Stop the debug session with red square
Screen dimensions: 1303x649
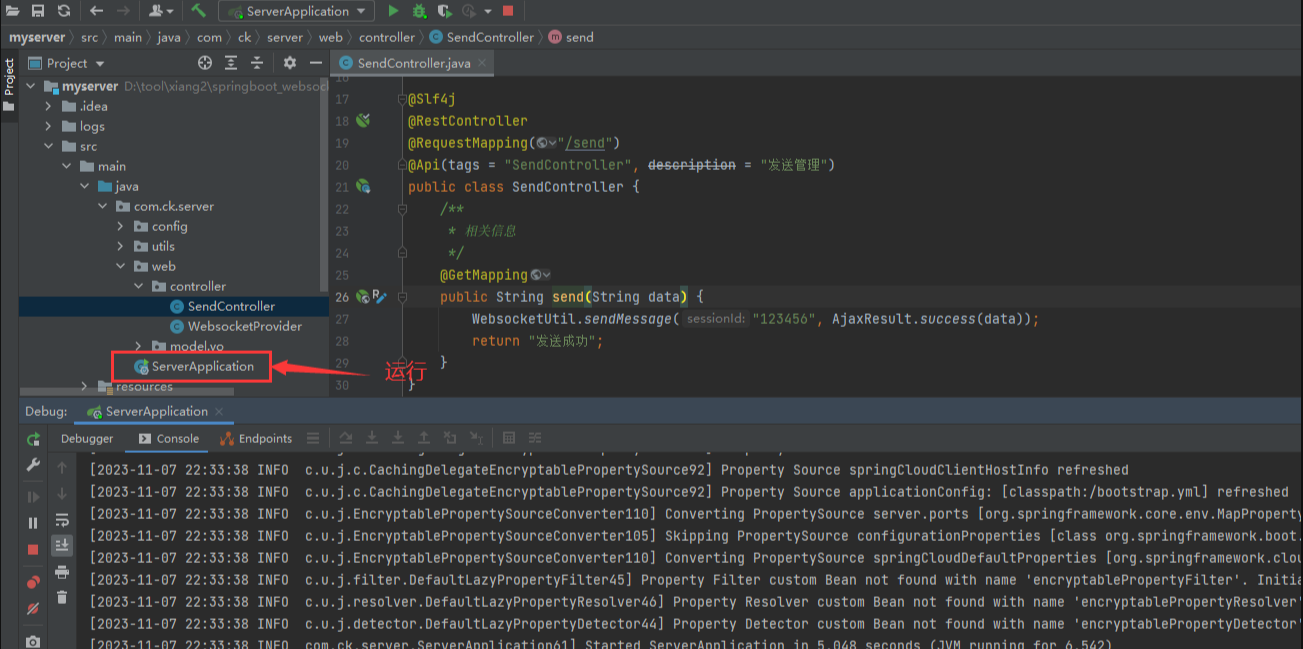click(33, 550)
